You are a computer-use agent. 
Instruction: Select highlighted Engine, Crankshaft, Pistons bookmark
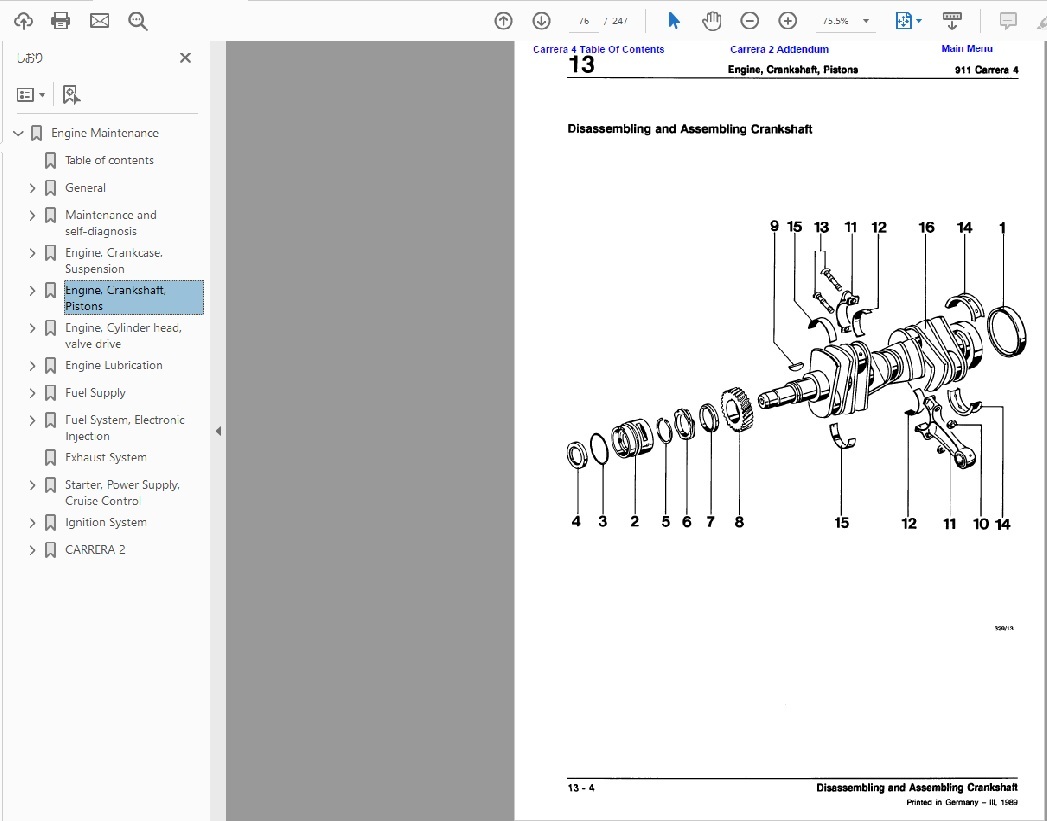coord(134,298)
